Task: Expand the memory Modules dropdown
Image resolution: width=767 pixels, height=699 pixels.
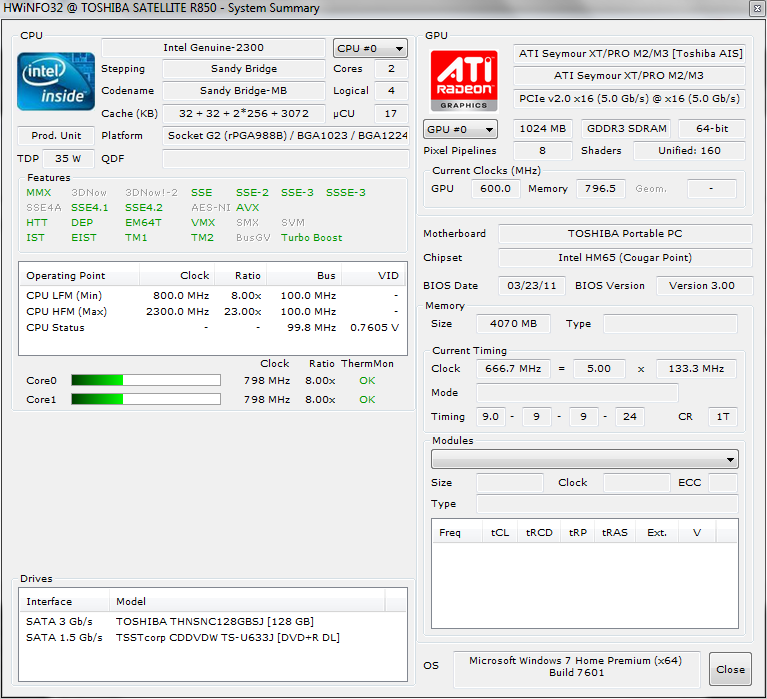Action: click(x=585, y=459)
